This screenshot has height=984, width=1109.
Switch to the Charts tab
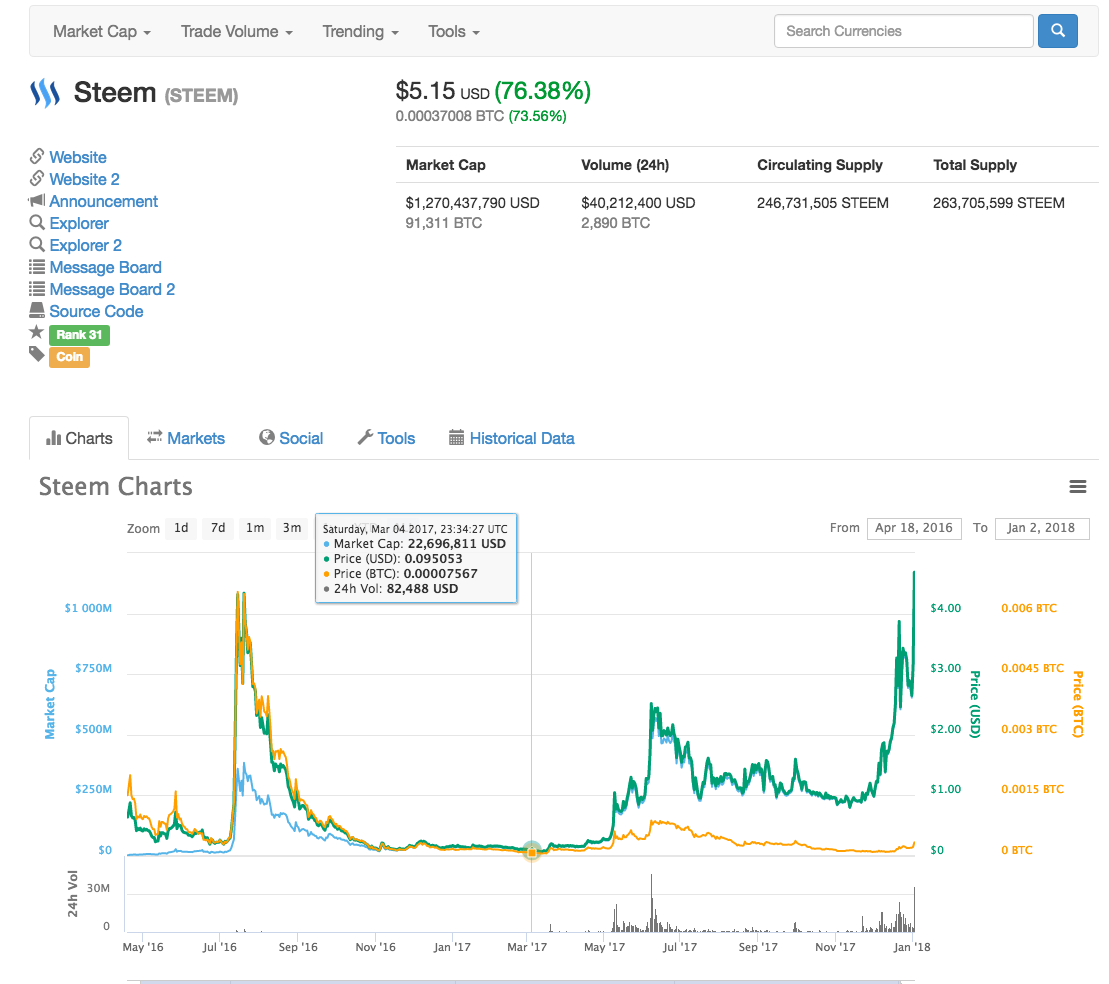(x=79, y=439)
